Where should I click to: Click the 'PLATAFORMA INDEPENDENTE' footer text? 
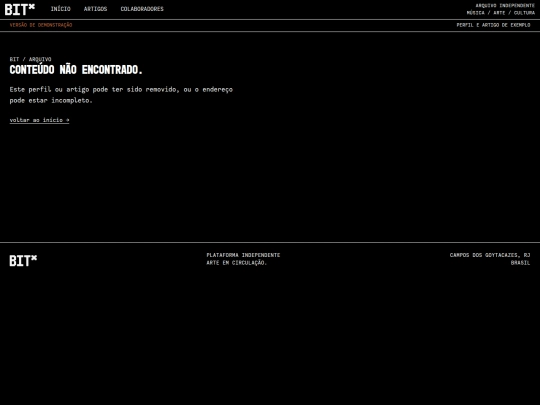[x=243, y=255]
